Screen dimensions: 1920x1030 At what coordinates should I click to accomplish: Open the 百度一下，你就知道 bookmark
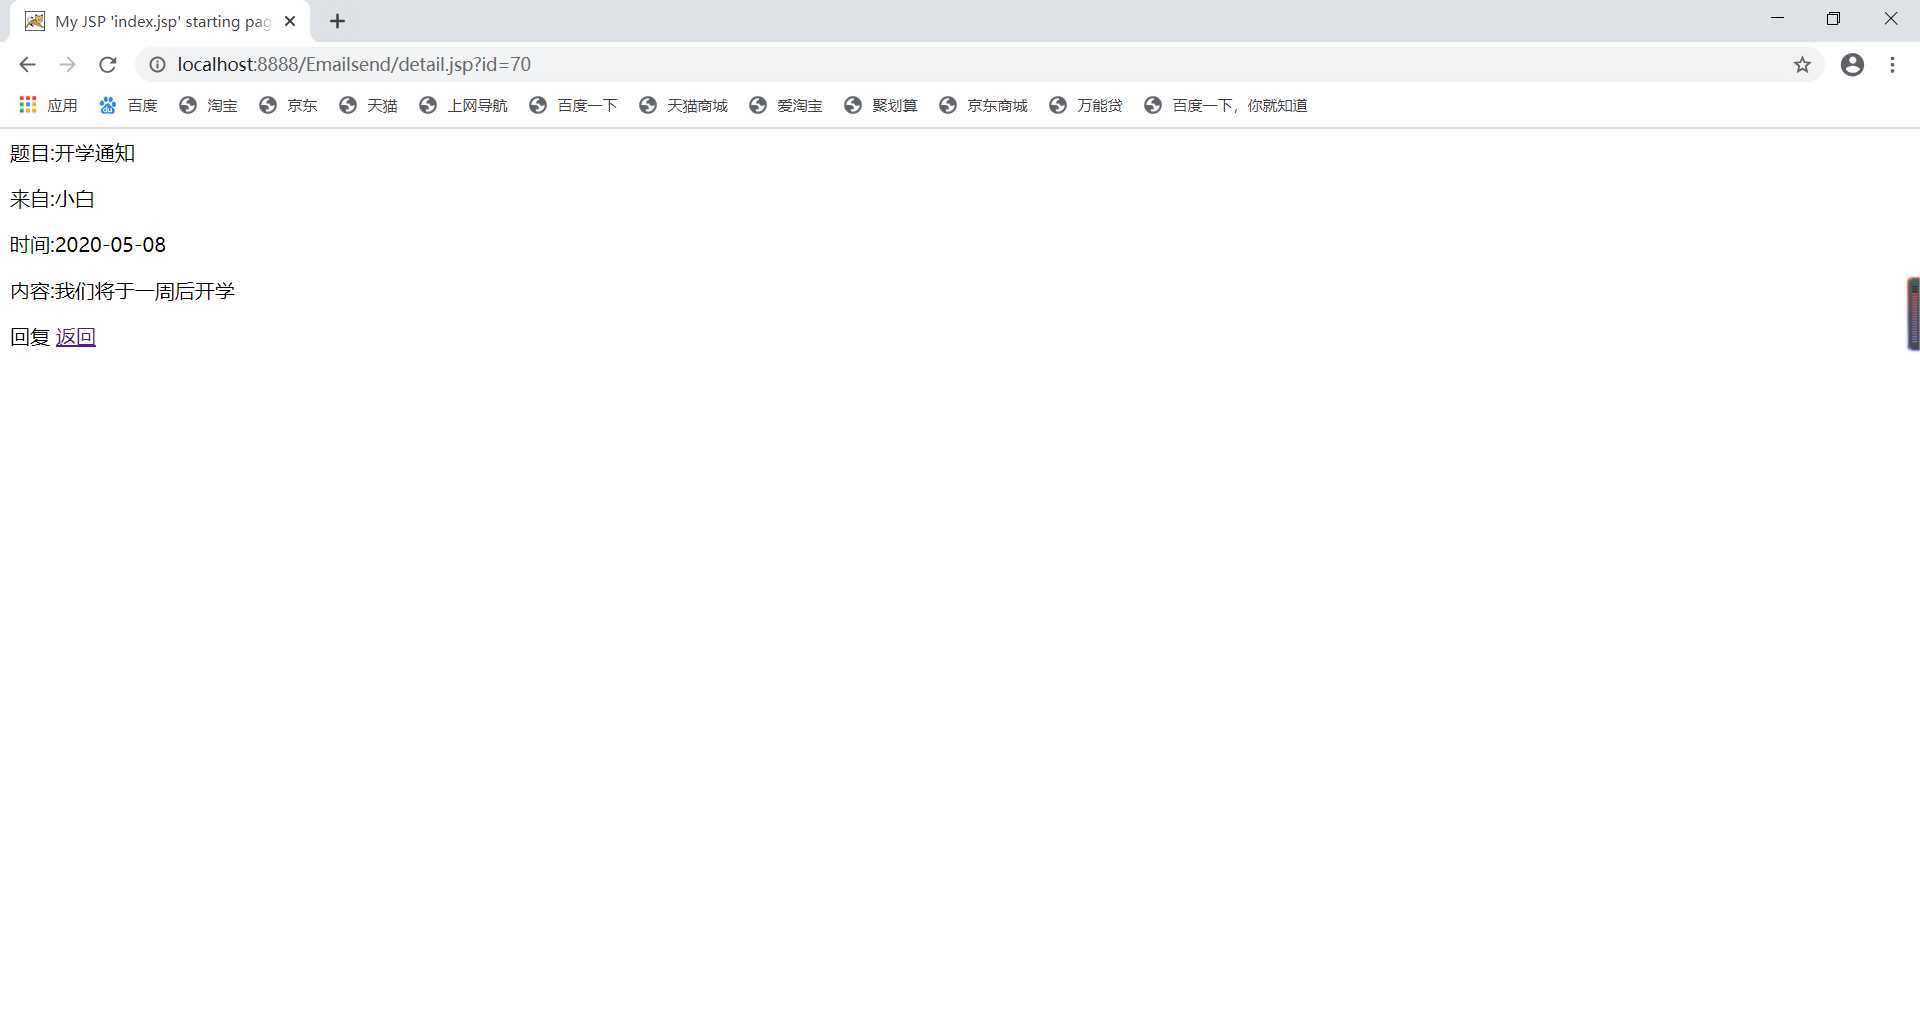[x=1225, y=105]
